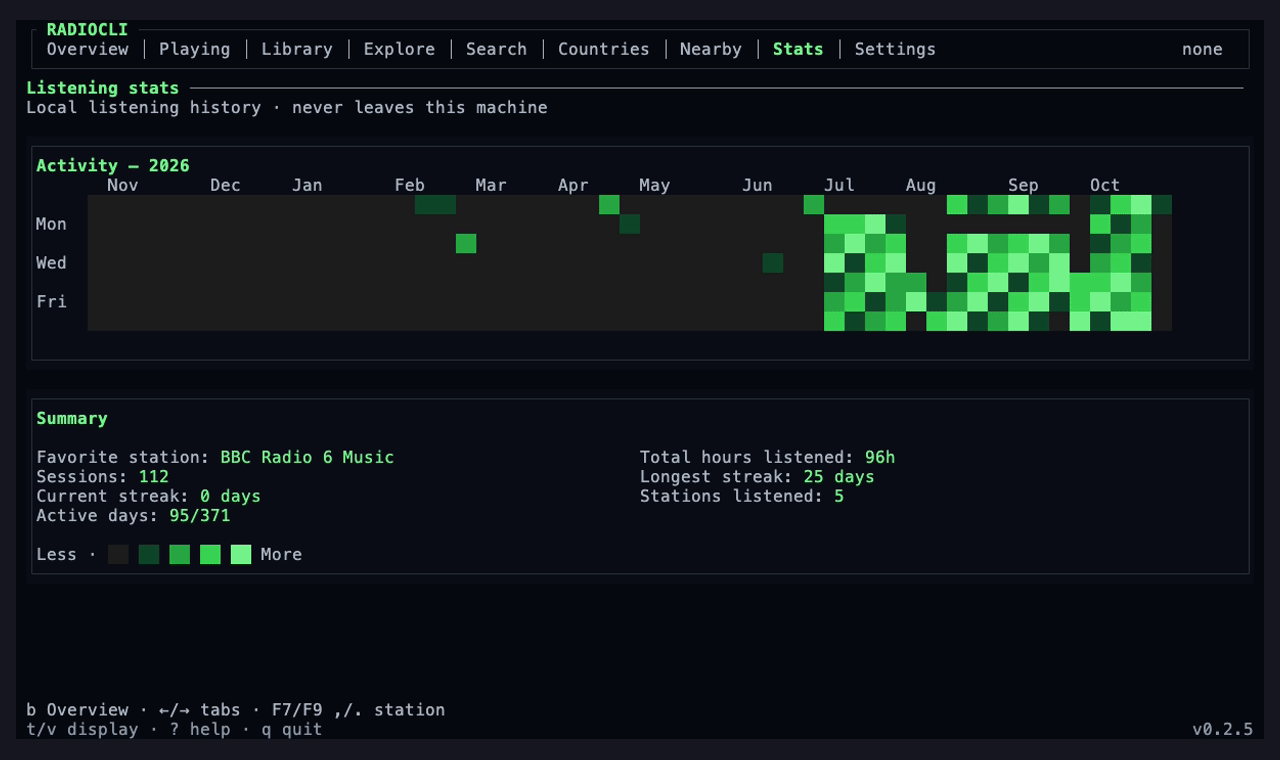Open the Playing tab
The image size is (1280, 760).
194,49
